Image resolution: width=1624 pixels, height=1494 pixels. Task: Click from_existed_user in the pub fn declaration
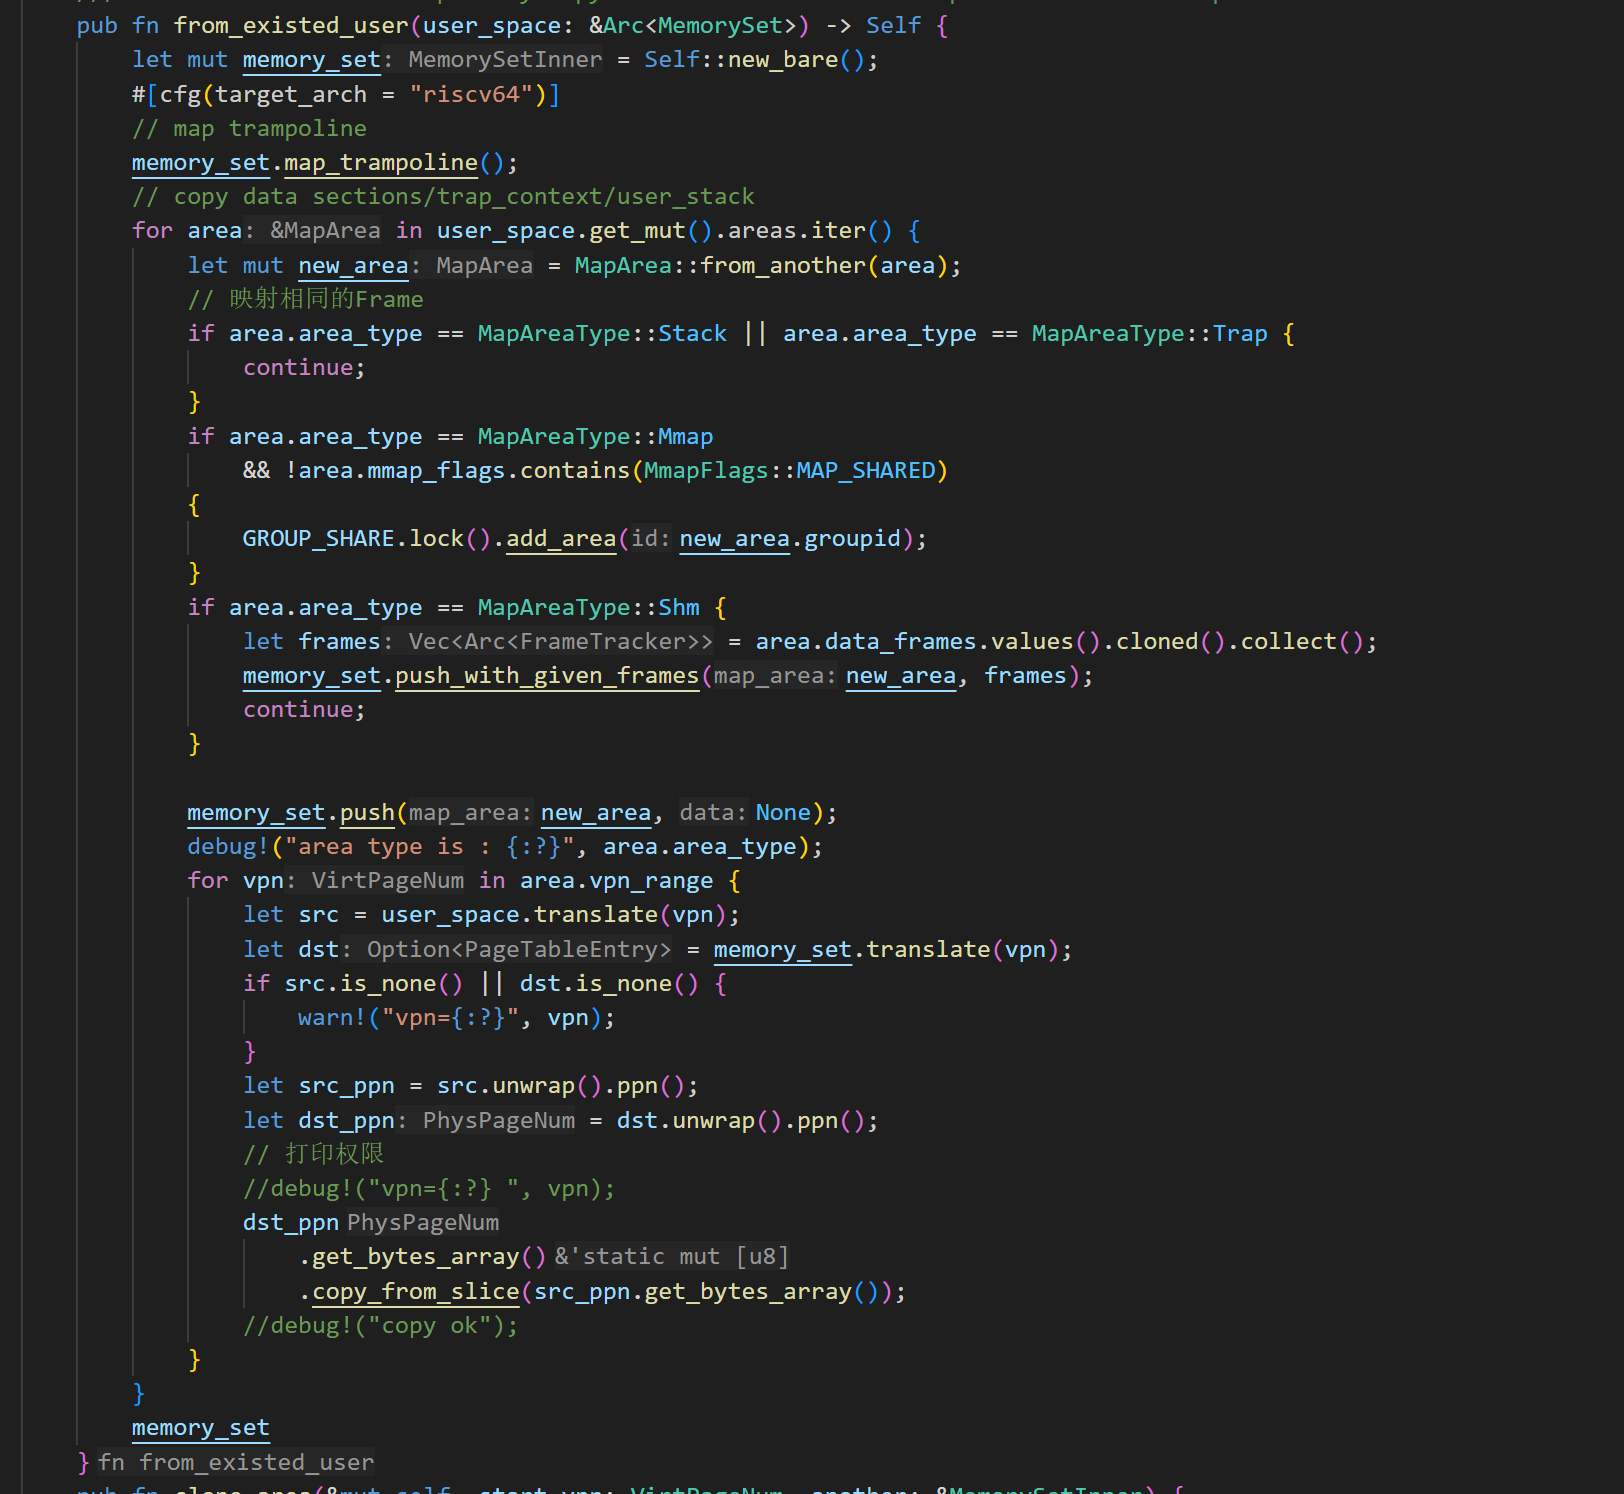(x=290, y=26)
